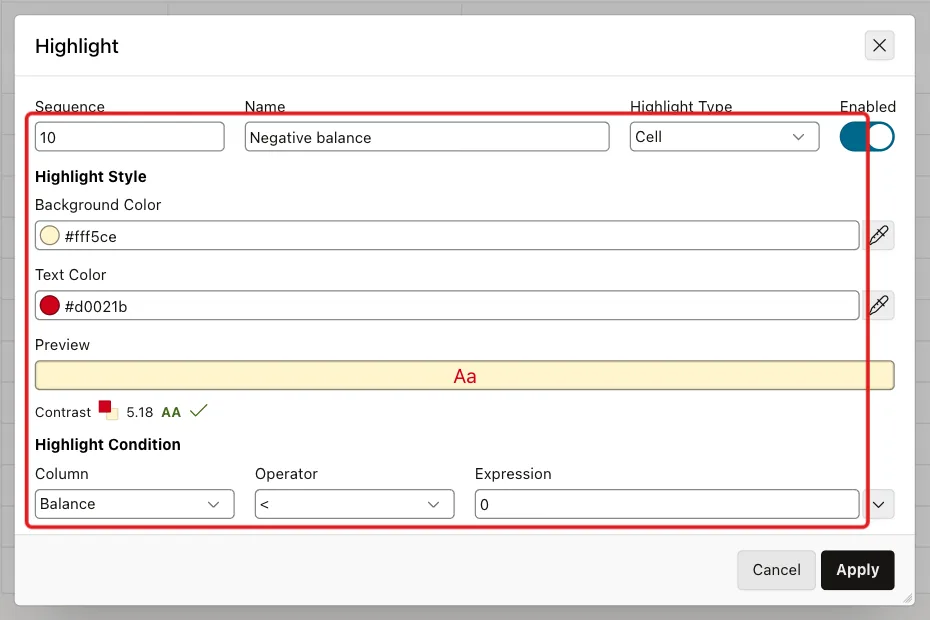Click the Apply button
The image size is (930, 620).
coord(858,570)
